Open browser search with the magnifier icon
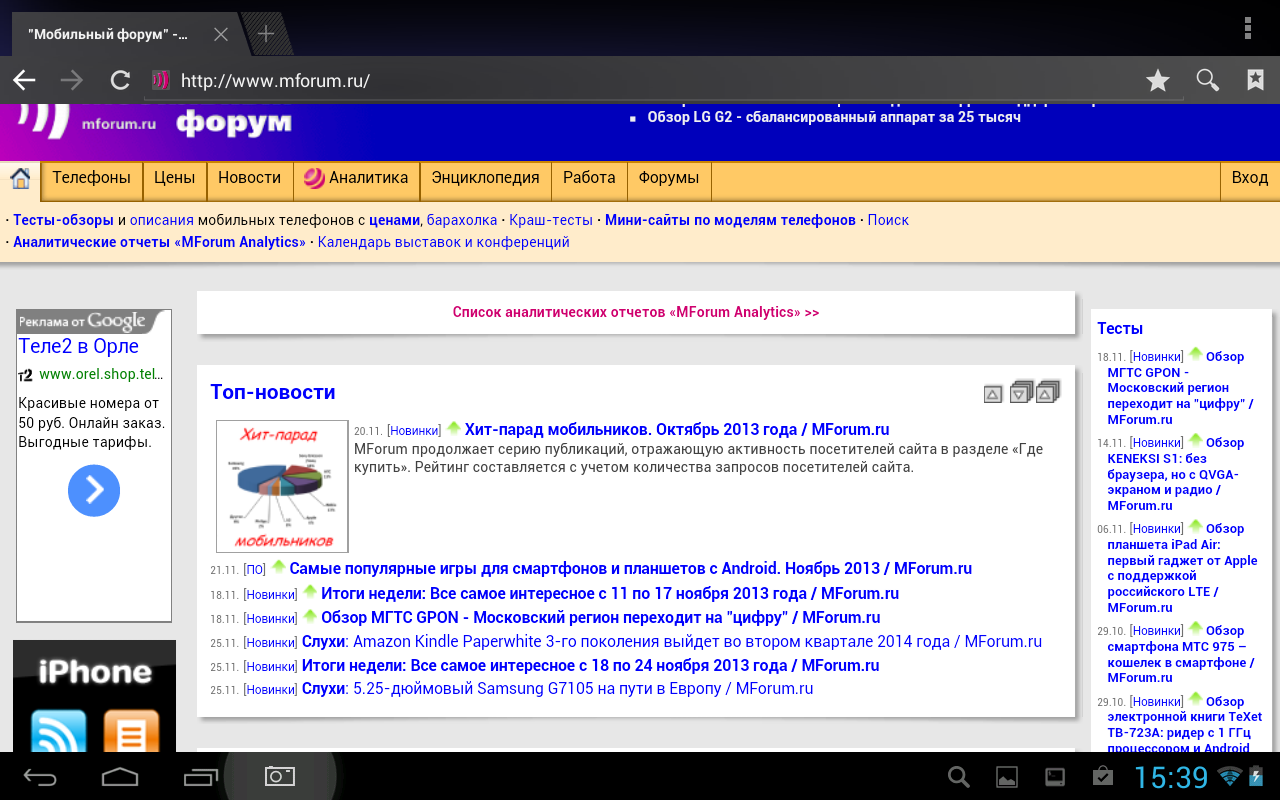Image resolution: width=1280 pixels, height=800 pixels. point(1208,81)
